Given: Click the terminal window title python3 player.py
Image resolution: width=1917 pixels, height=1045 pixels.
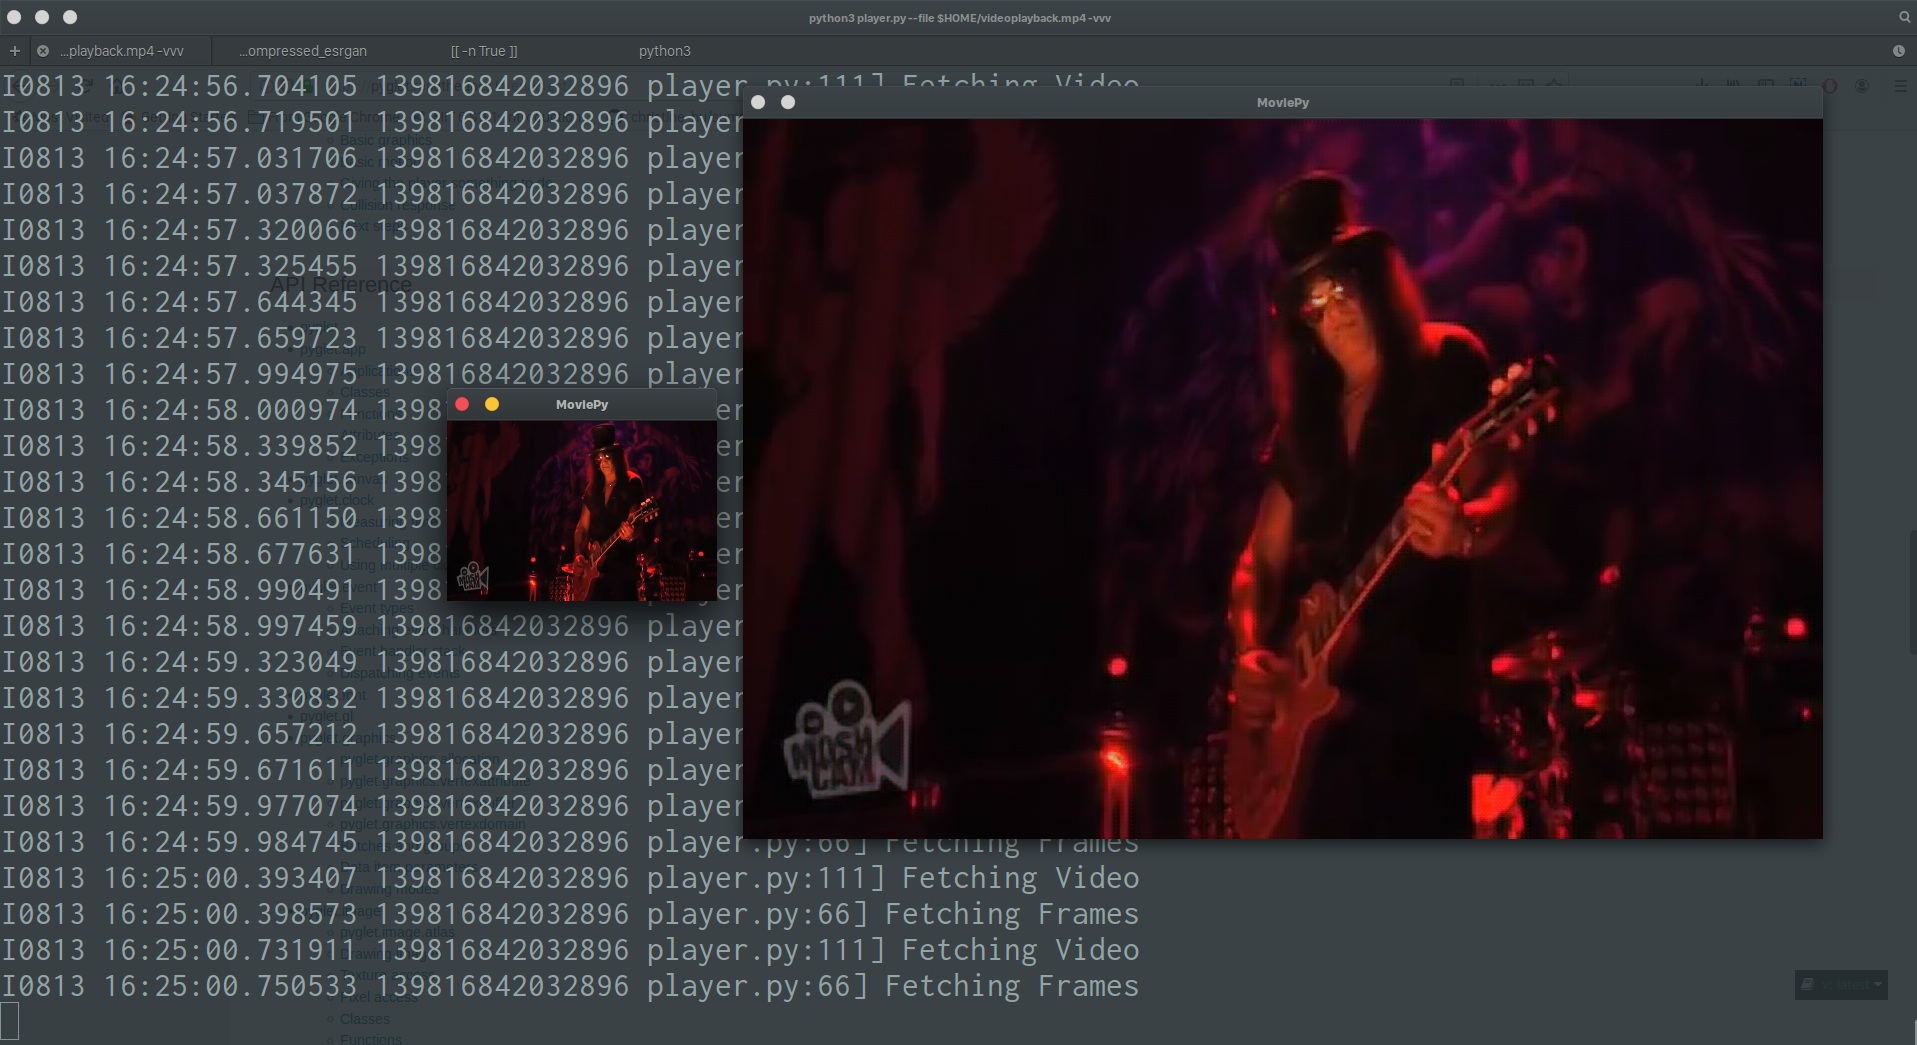Looking at the screenshot, I should (960, 18).
